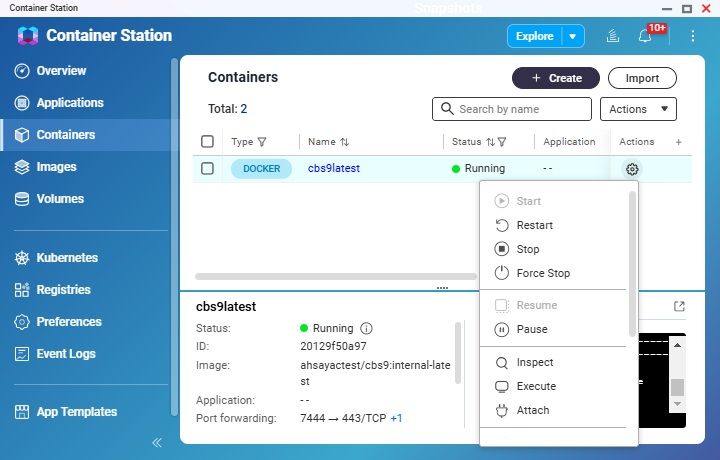Click the Container Station logo icon
The height and width of the screenshot is (460, 720).
point(28,35)
